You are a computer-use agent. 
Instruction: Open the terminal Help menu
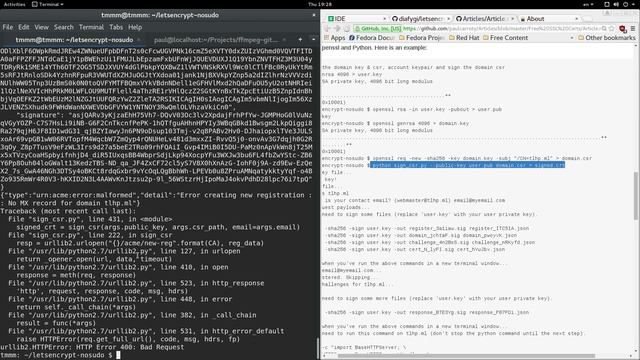[135, 27]
